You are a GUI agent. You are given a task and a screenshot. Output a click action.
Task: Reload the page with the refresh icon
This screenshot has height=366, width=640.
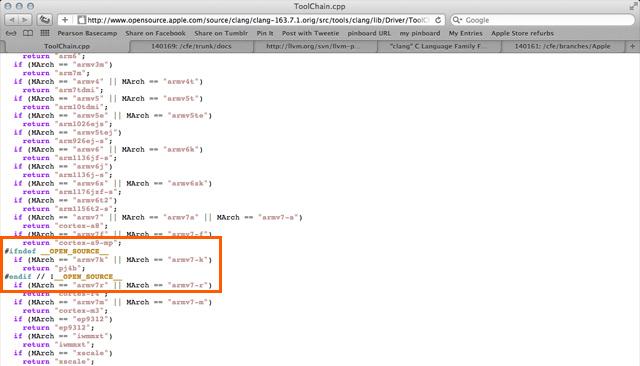point(438,20)
